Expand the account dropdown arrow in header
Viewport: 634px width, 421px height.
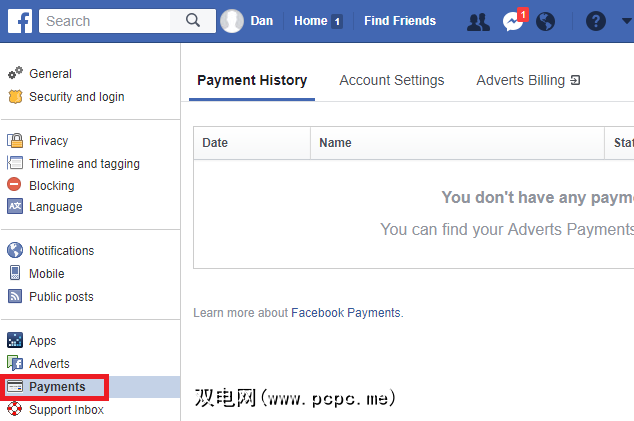(x=628, y=21)
